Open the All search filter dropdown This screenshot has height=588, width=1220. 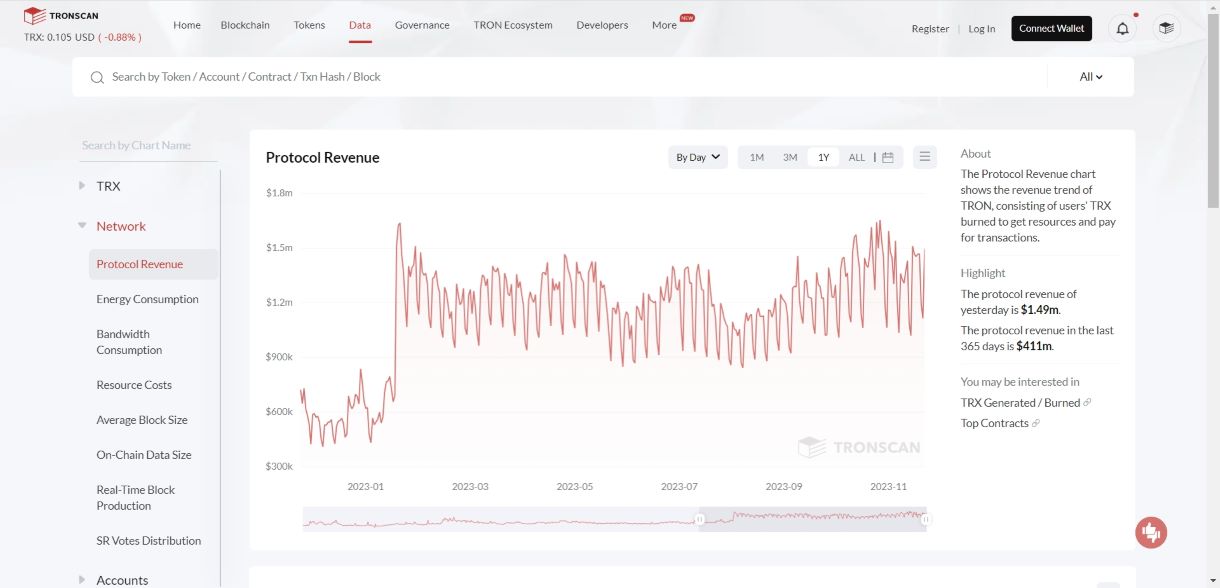point(1091,77)
